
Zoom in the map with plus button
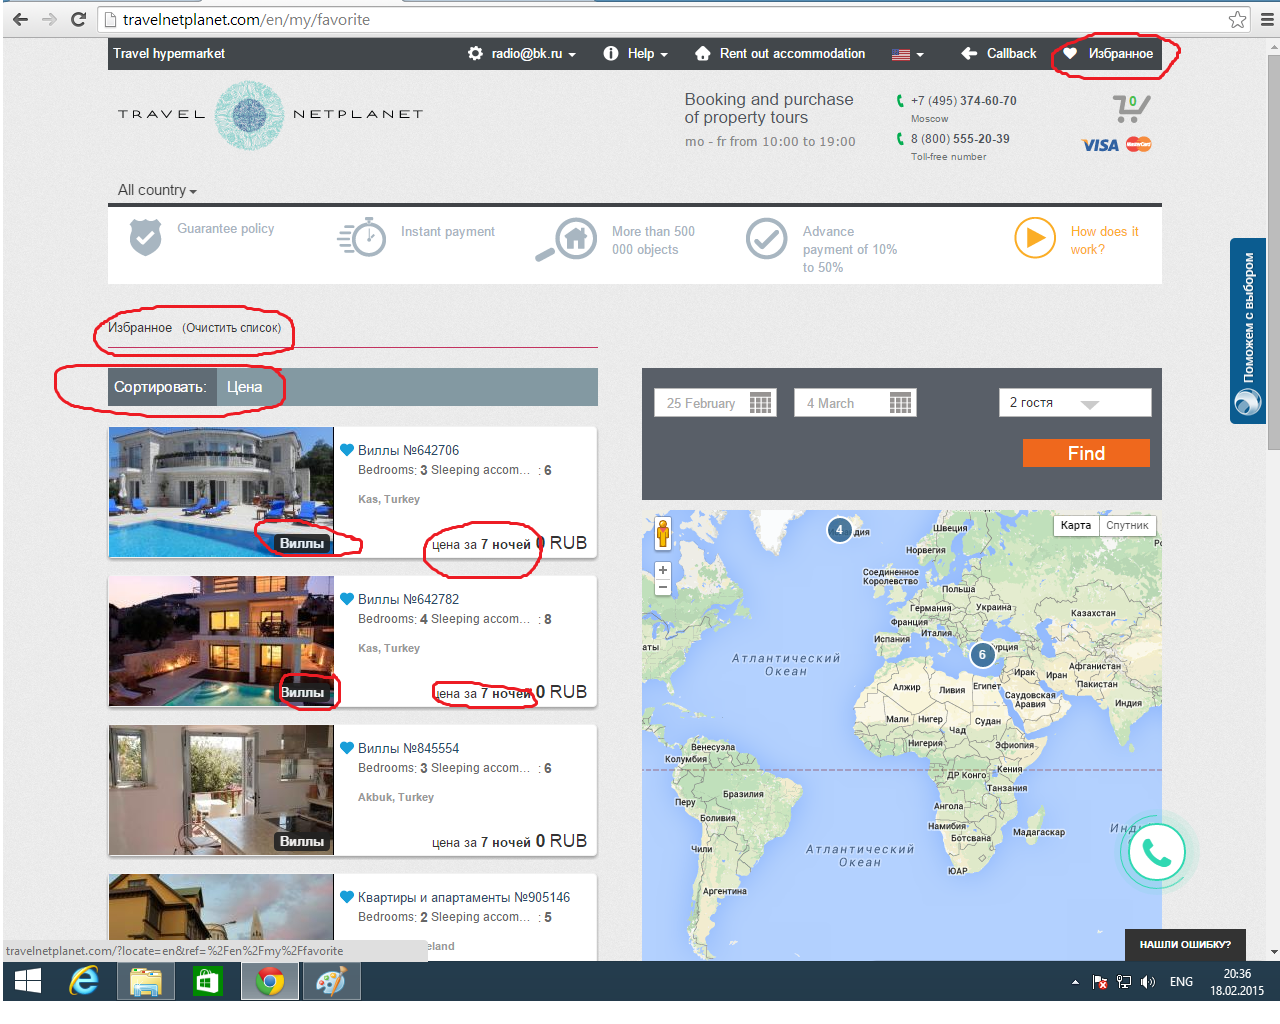[662, 570]
